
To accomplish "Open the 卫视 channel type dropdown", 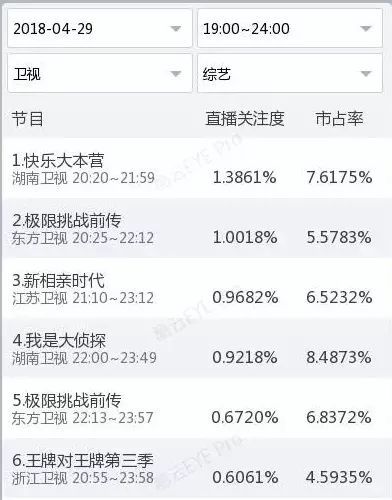I will tap(100, 73).
